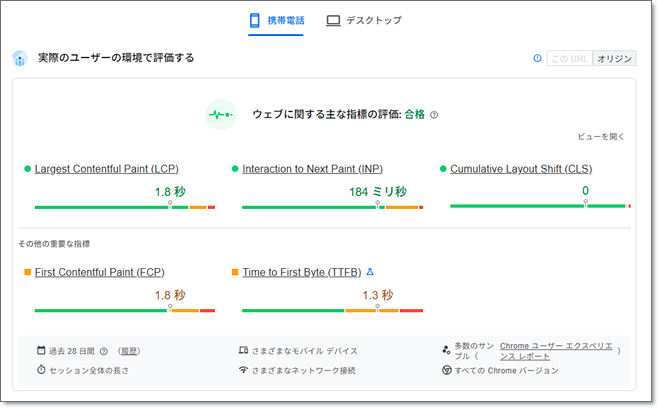Click the FCP value 1.8 秒

pyautogui.click(x=170, y=295)
